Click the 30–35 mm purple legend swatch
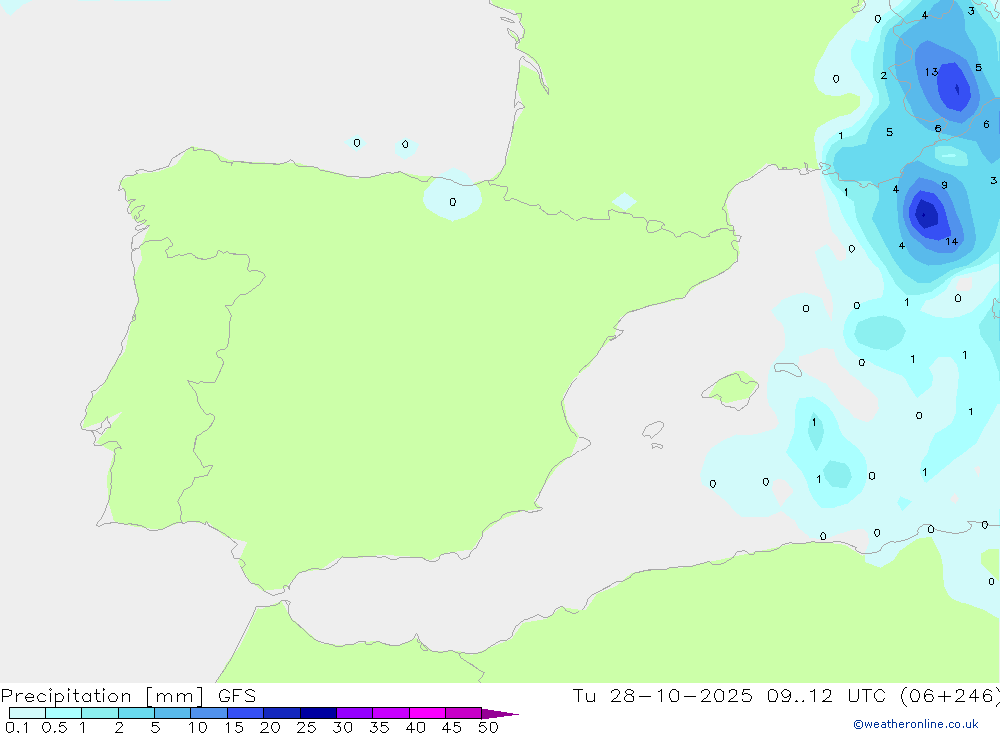This screenshot has height=733, width=1000. [x=354, y=713]
